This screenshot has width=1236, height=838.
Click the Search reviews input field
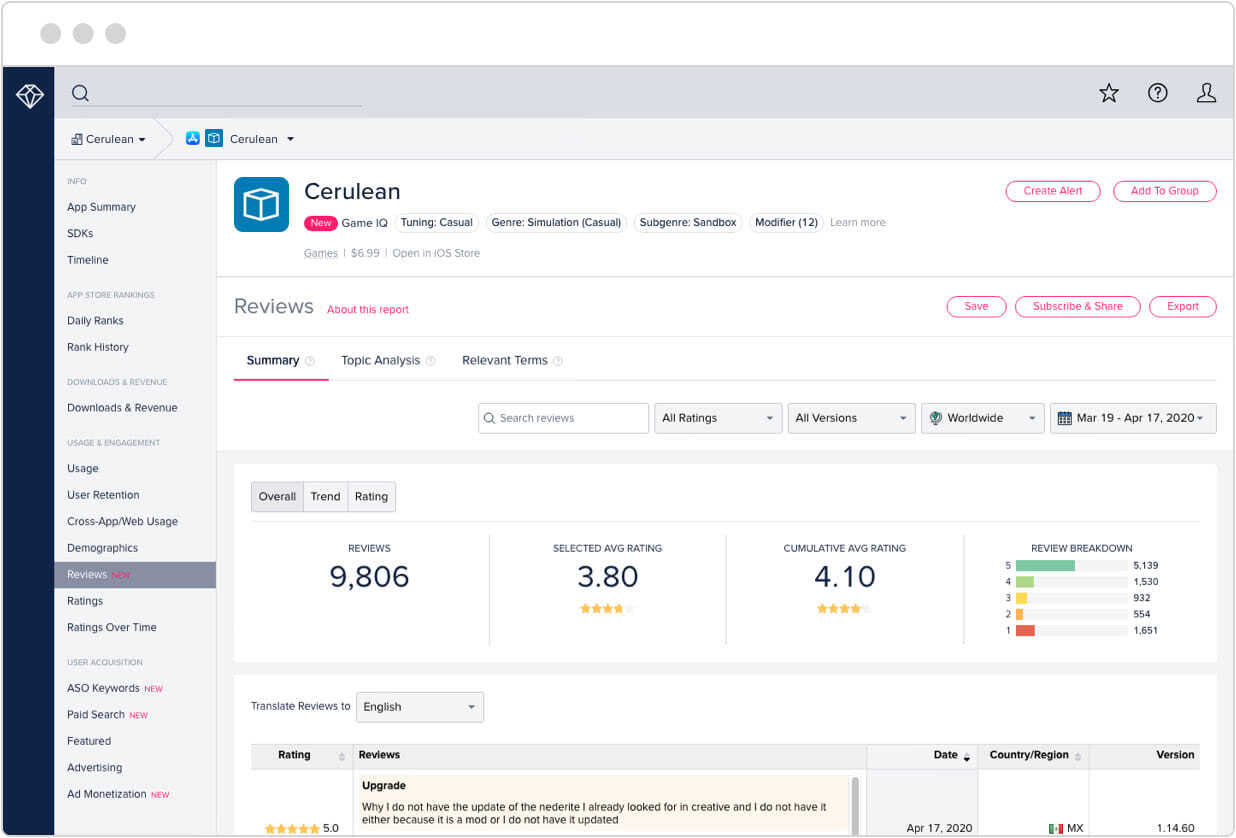[564, 418]
